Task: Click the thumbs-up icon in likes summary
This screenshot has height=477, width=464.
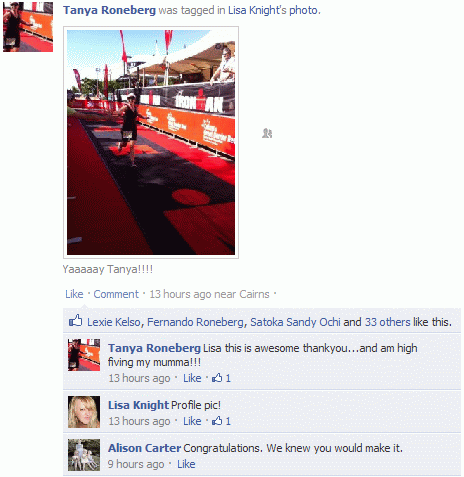Action: click(76, 321)
